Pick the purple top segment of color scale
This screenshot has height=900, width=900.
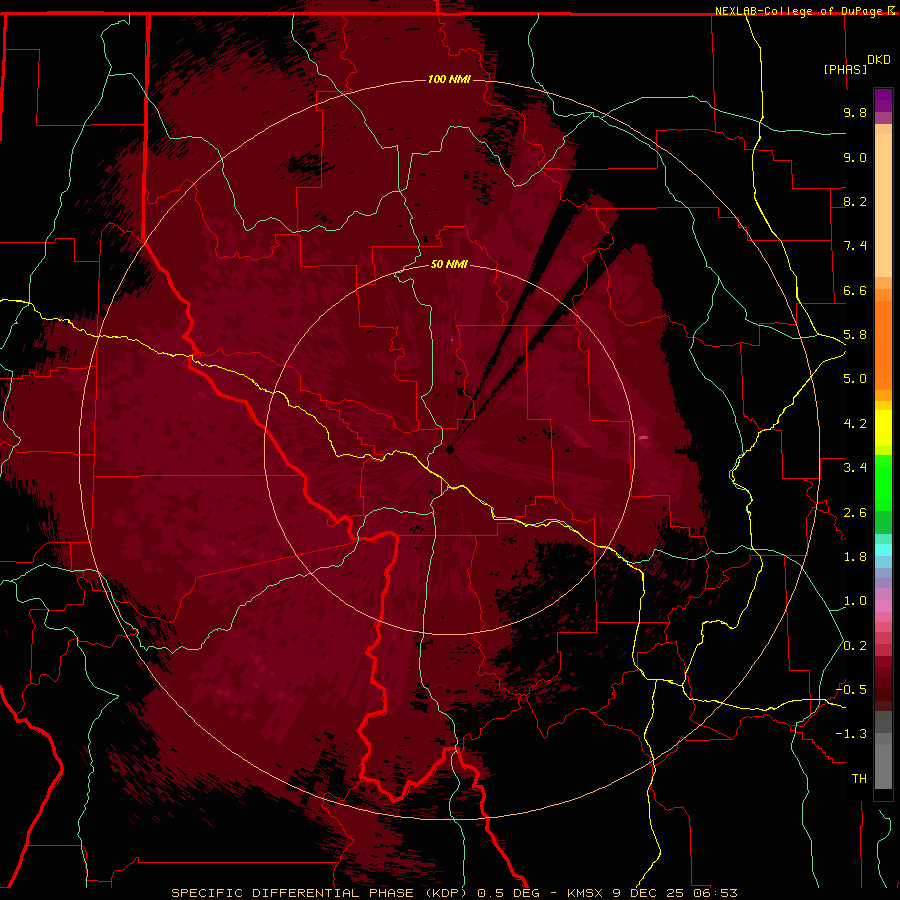click(x=883, y=100)
